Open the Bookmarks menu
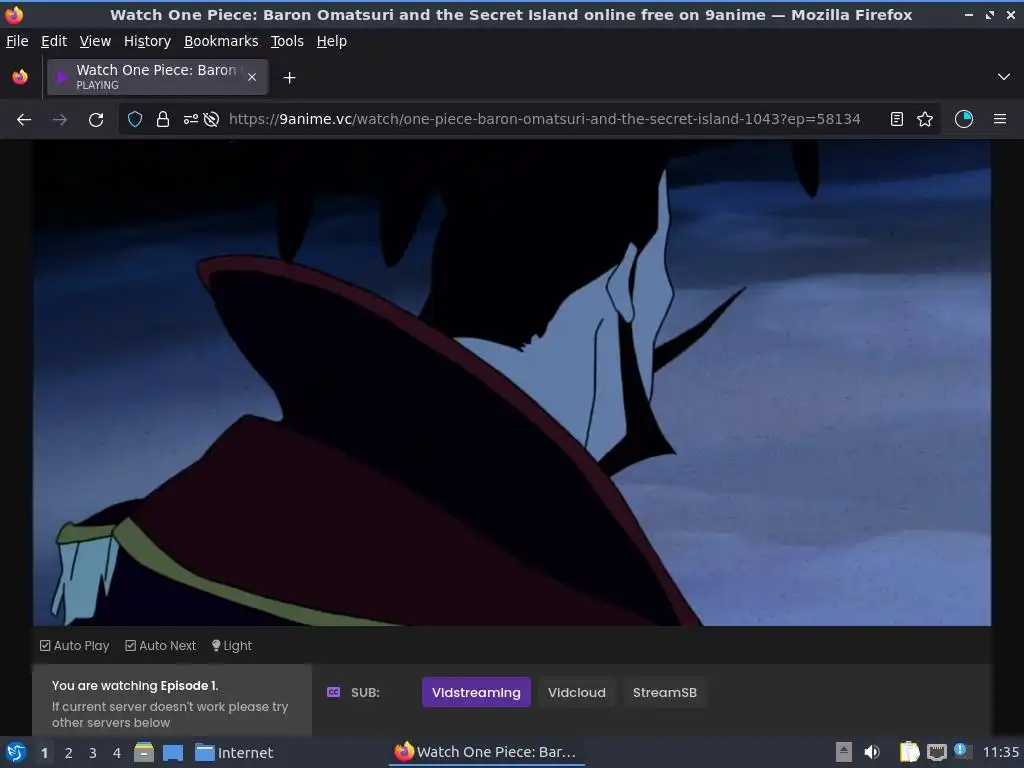Viewport: 1024px width, 768px height. (221, 41)
